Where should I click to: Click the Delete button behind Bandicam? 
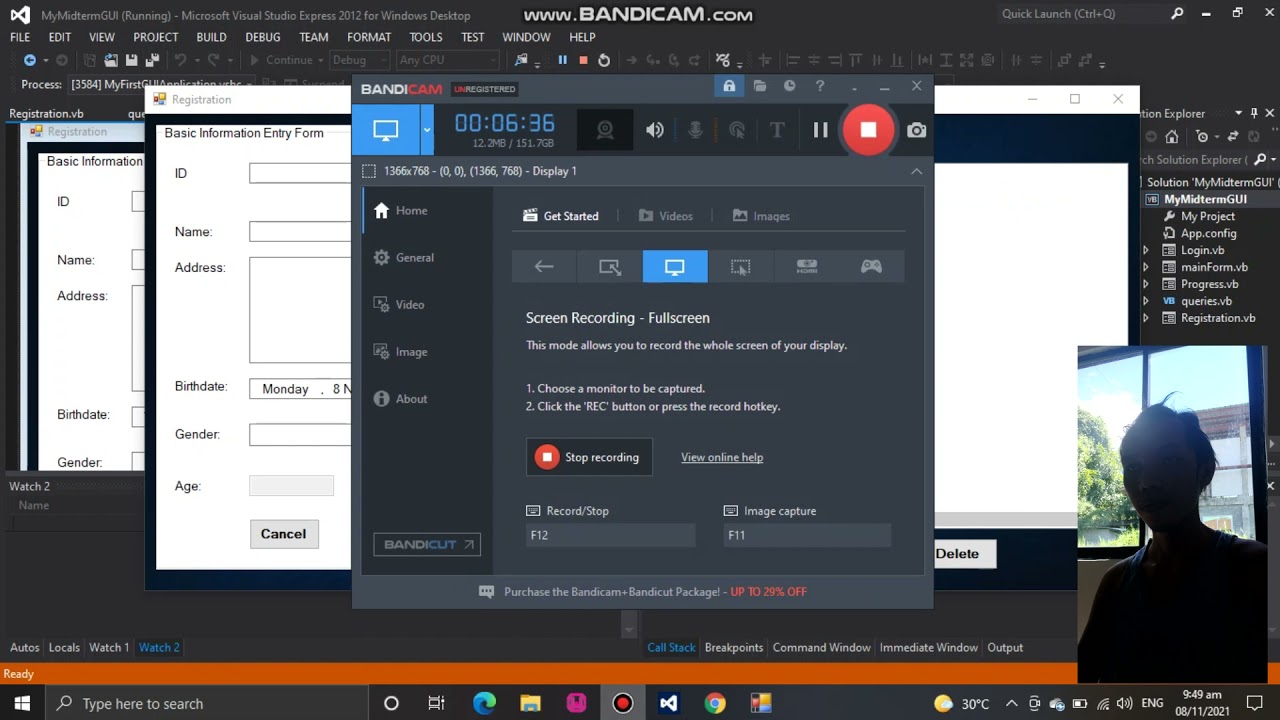click(960, 554)
